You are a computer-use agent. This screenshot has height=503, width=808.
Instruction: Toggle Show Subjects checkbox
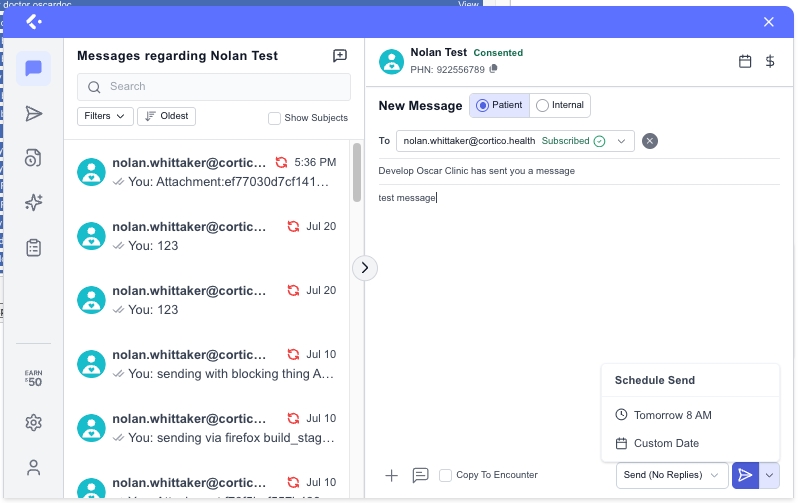click(x=274, y=118)
